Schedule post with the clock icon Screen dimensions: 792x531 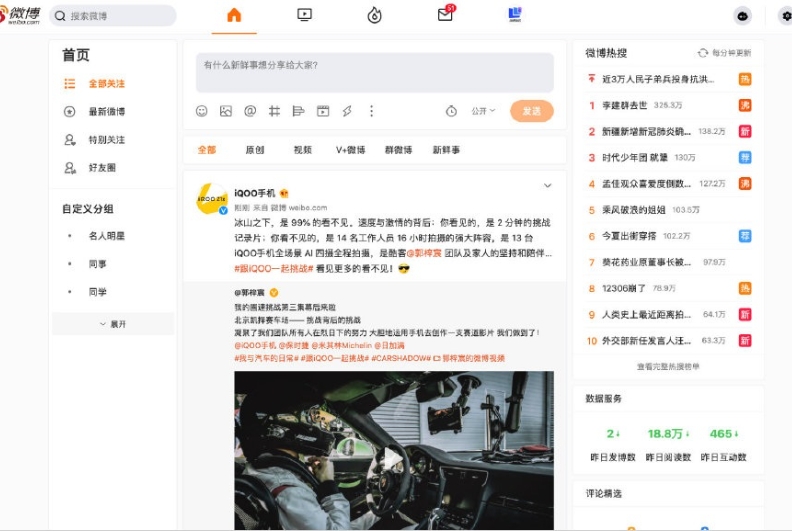(451, 111)
